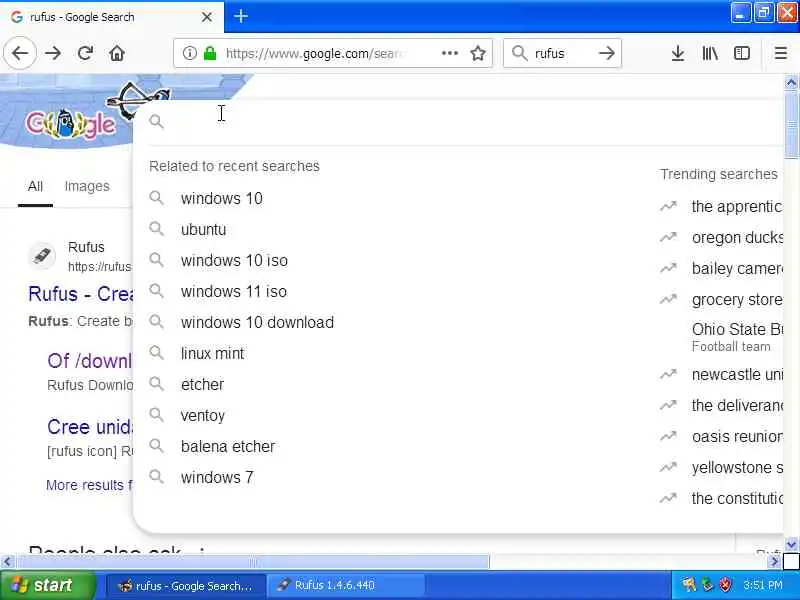Show site information icon in address bar

pos(190,53)
